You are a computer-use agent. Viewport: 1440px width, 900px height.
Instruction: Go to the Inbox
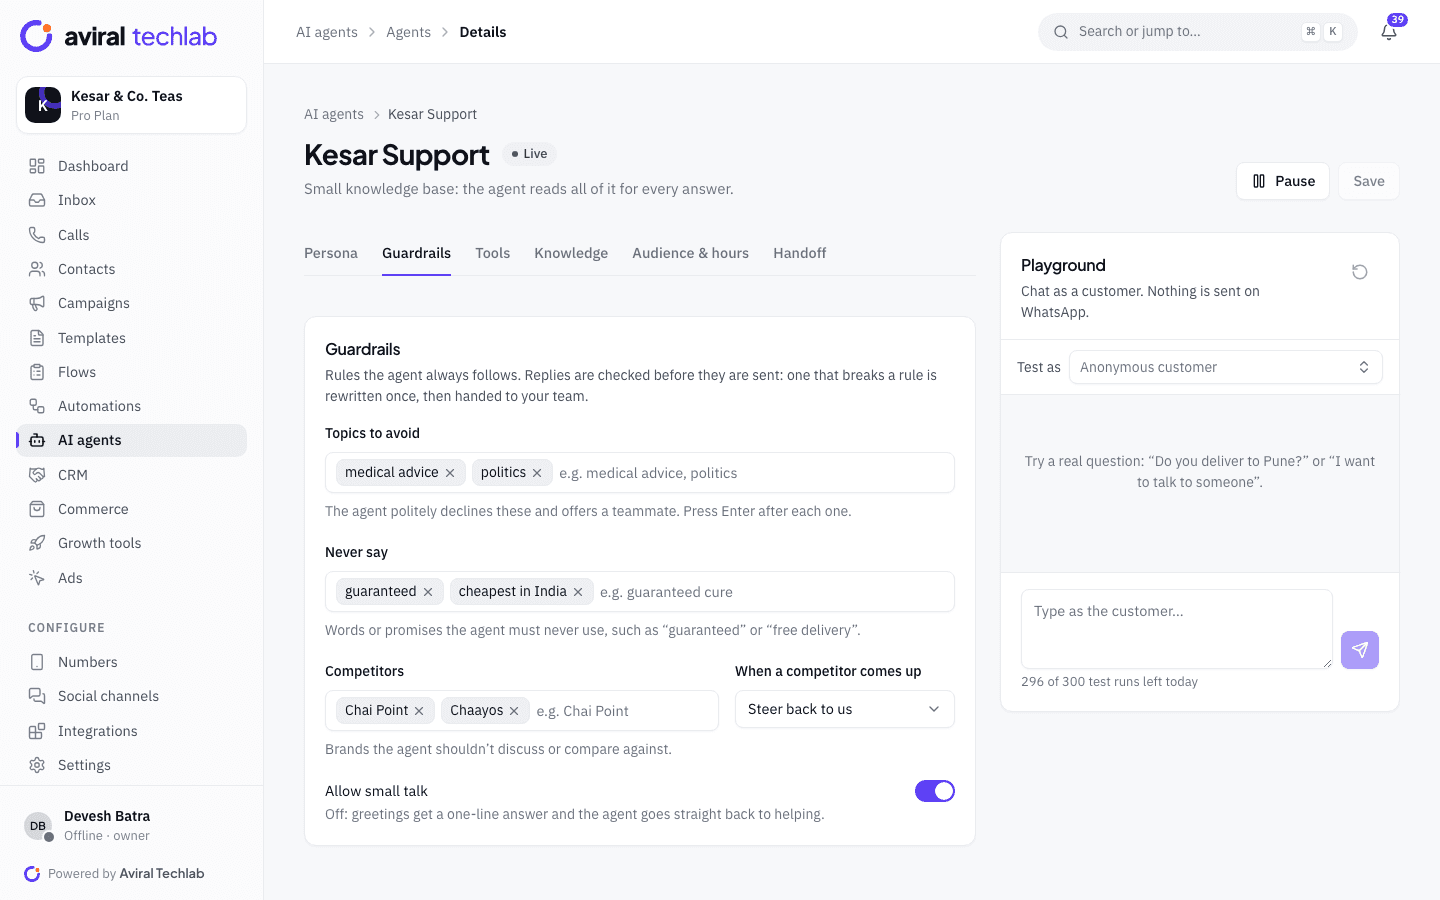coord(132,200)
